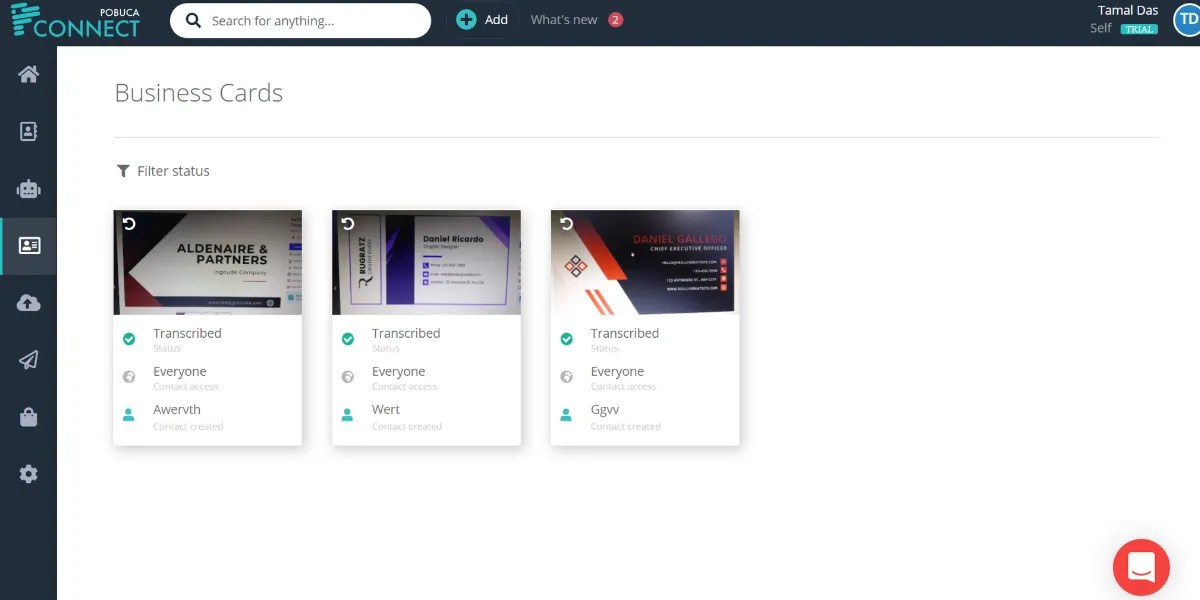Open the Pobuca Connect logo
The image size is (1200, 600).
click(75, 21)
